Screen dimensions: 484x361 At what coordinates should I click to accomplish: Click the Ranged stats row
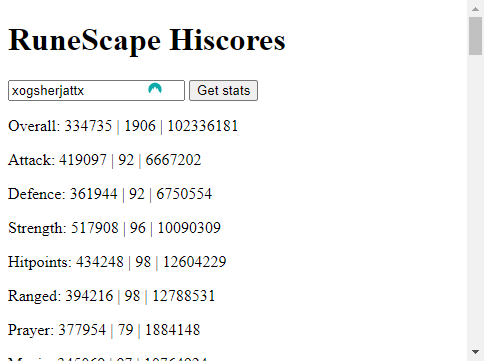pyautogui.click(x=112, y=296)
